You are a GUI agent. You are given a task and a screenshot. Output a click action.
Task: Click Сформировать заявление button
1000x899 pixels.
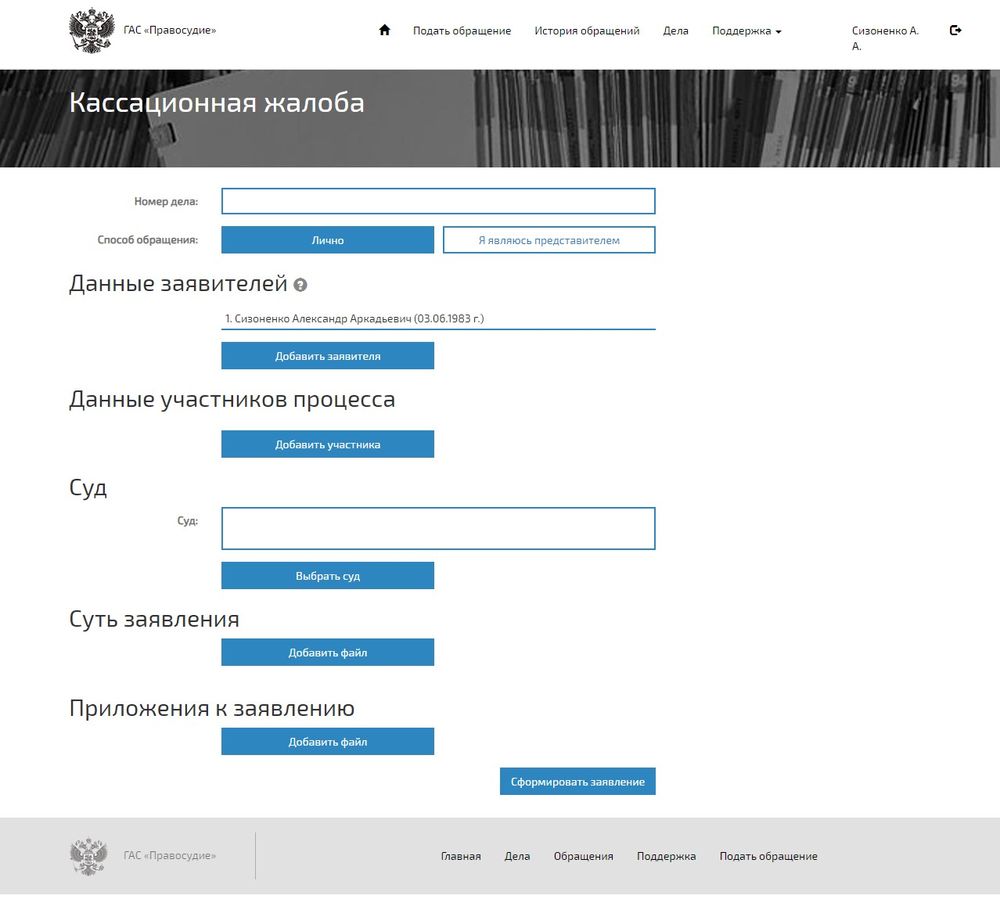pyautogui.click(x=577, y=781)
